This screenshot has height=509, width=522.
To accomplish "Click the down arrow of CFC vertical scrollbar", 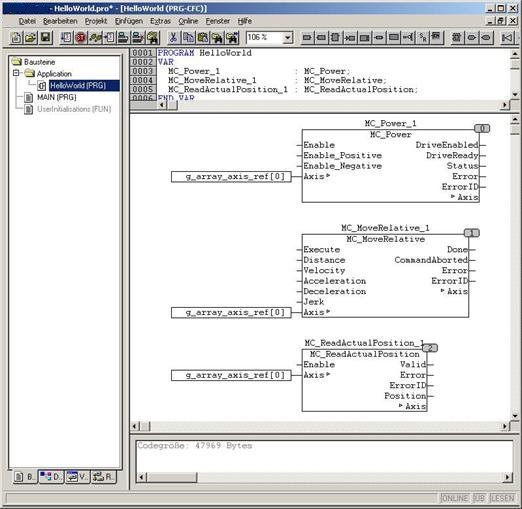I will pos(515,416).
